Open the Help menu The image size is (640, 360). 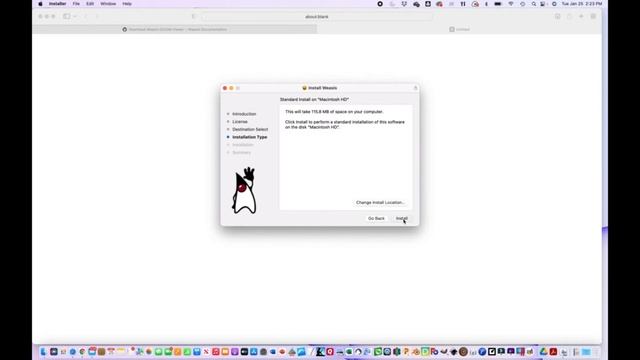tap(127, 4)
